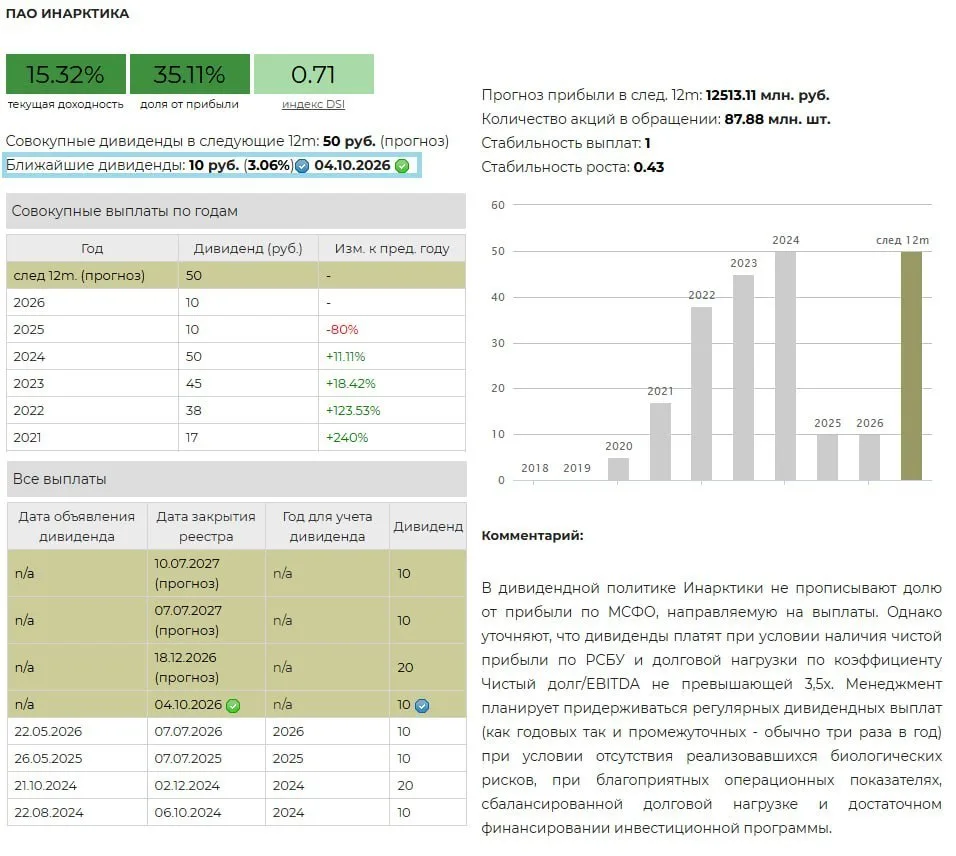
Task: Click dividend value 17 for 2021
Action: pyautogui.click(x=192, y=438)
